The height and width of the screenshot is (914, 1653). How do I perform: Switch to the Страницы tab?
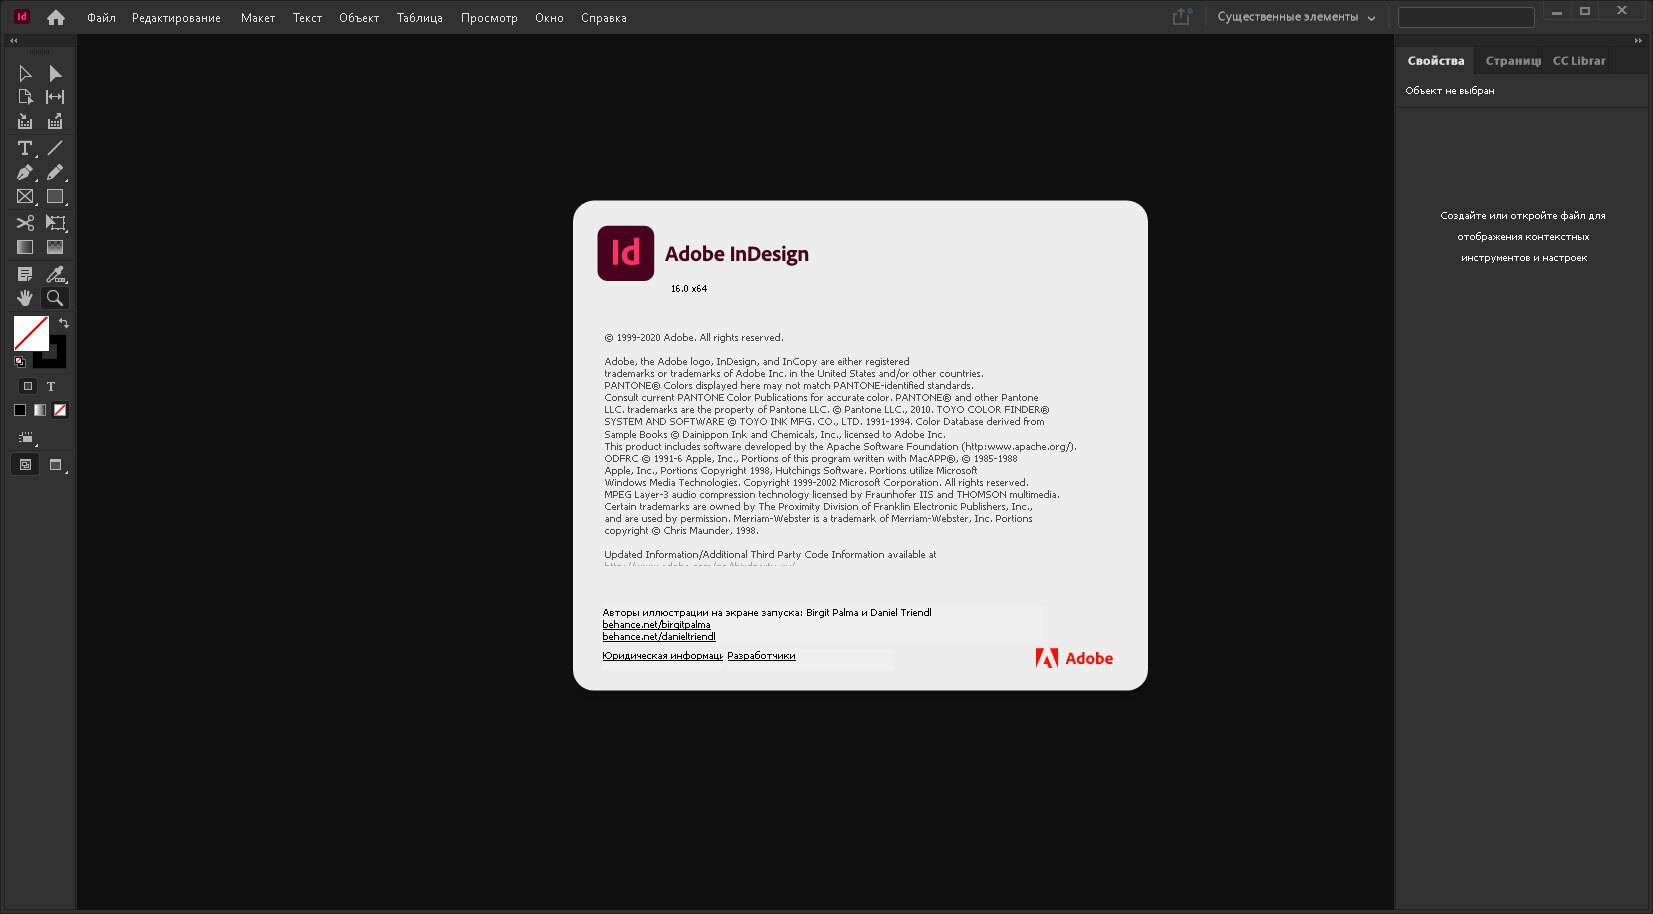[1512, 61]
